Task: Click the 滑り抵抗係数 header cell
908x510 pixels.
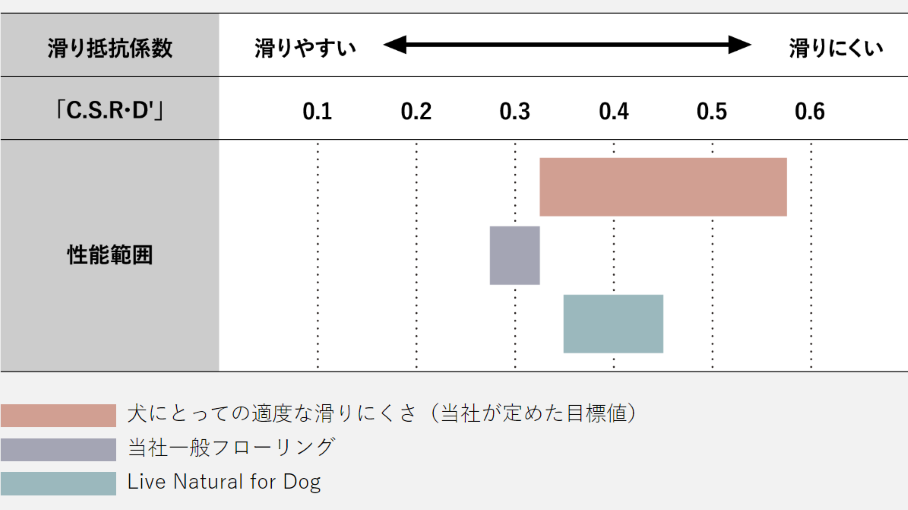Action: [x=110, y=47]
